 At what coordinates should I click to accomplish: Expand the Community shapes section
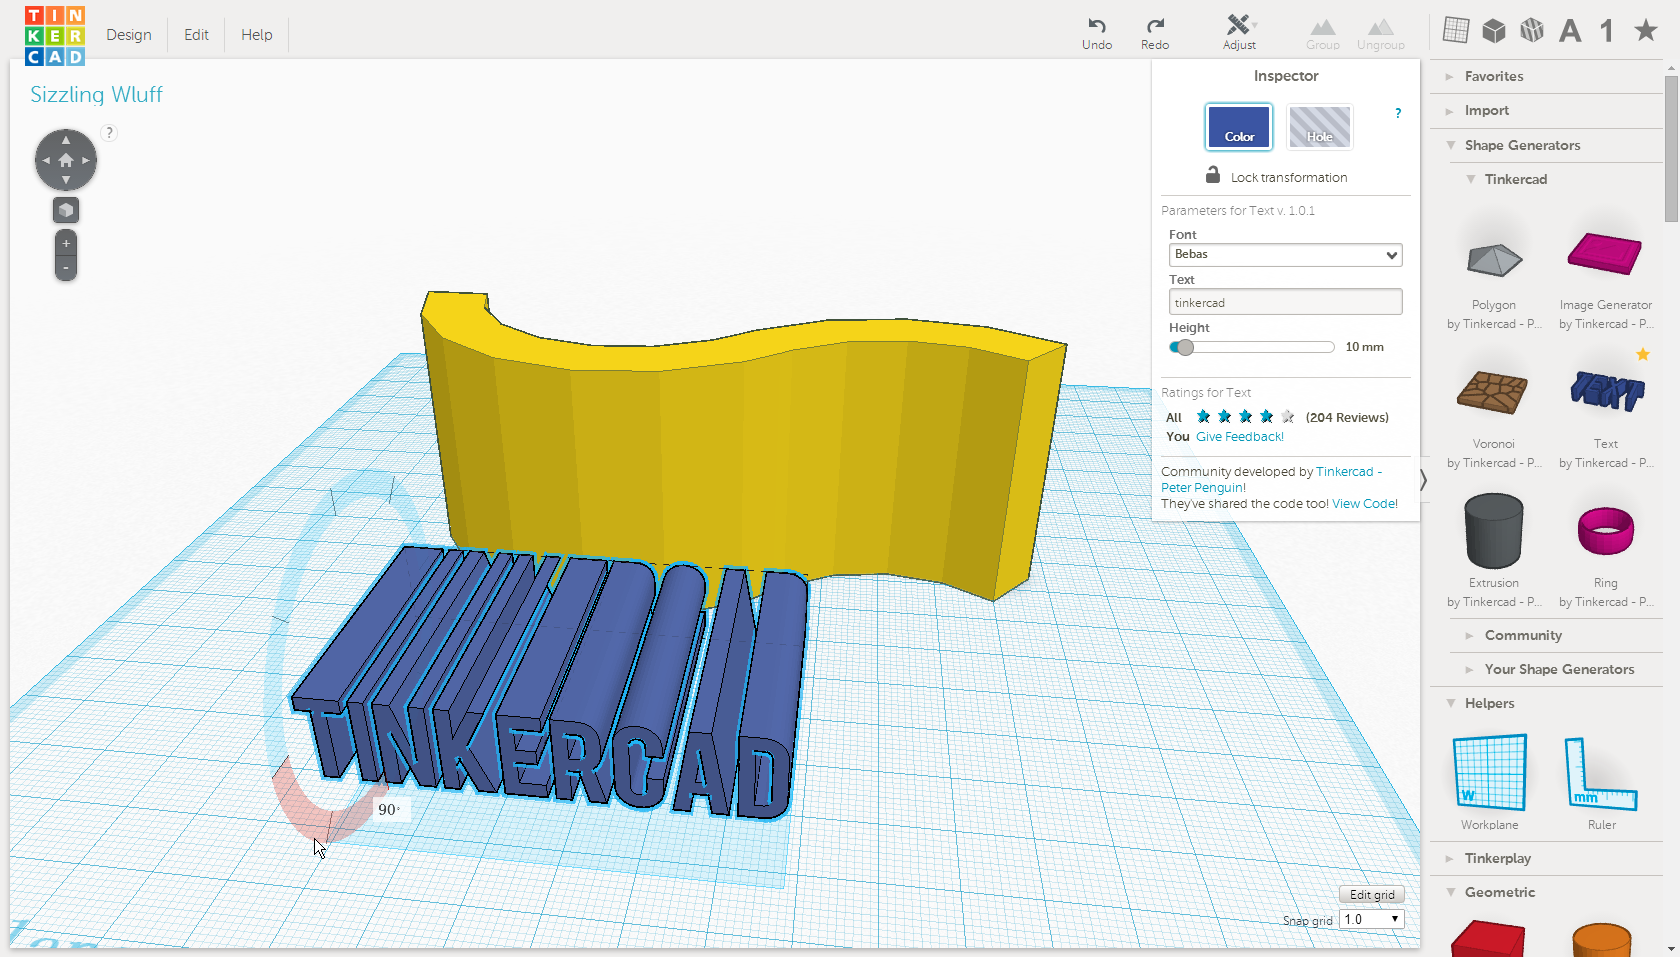click(1525, 635)
